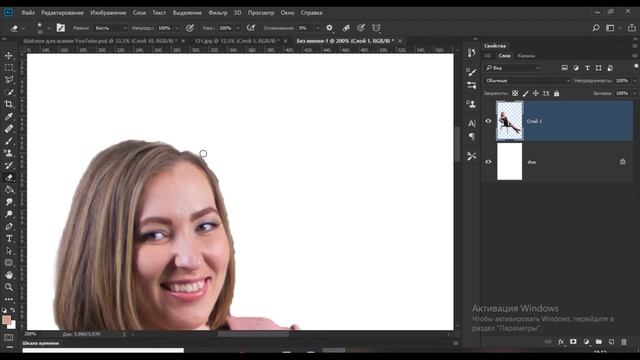Screen dimensions: 640x360
Task: Open the eraser mode Кисть dropdown
Action: pos(111,28)
